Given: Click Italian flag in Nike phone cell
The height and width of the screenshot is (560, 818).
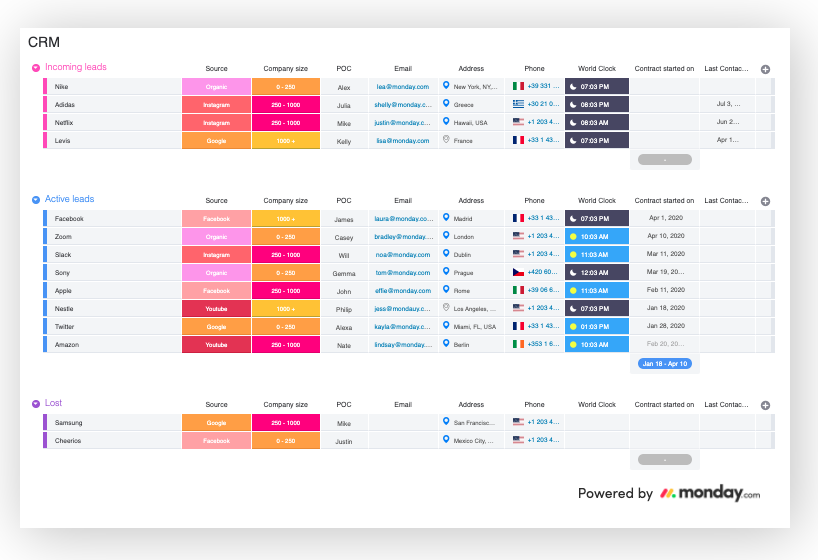Looking at the screenshot, I should (x=518, y=86).
